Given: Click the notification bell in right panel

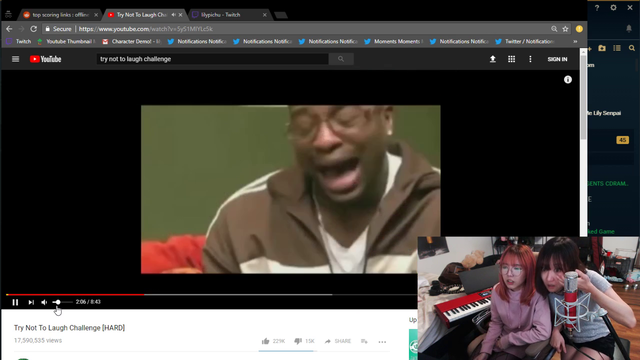Looking at the screenshot, I should (629, 28).
